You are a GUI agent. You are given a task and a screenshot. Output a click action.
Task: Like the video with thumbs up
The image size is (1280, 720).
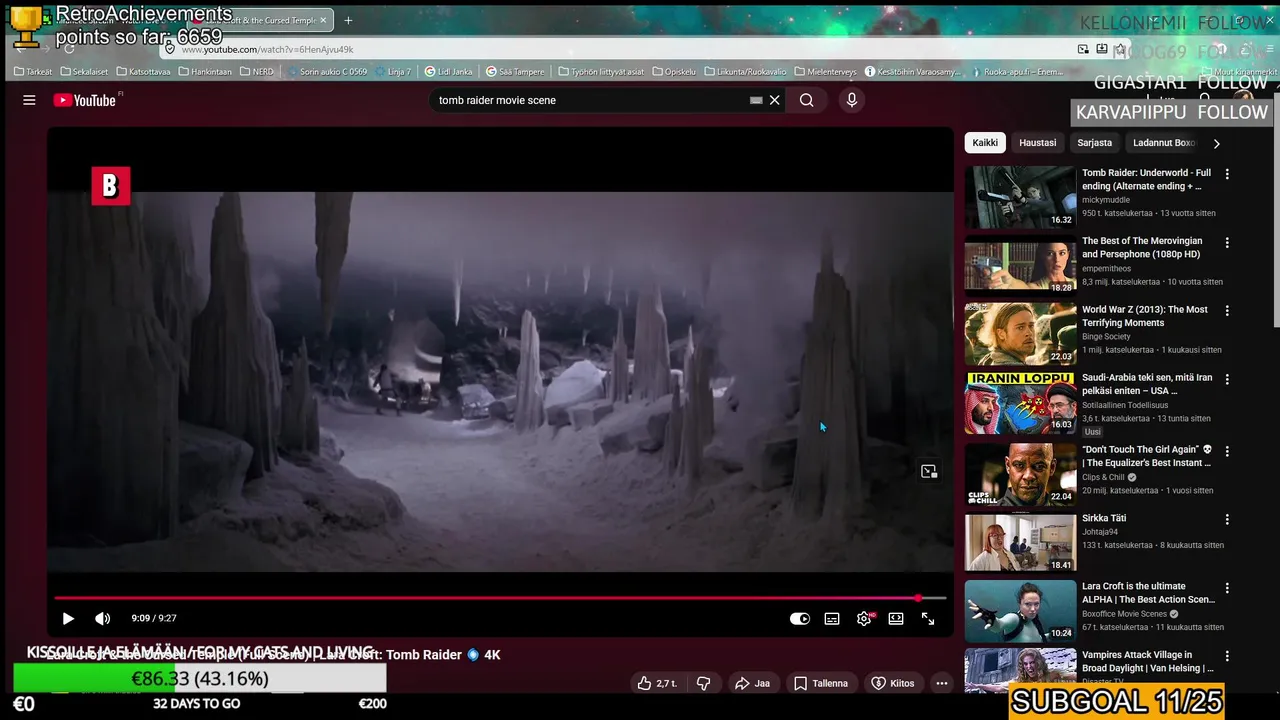[x=658, y=683]
